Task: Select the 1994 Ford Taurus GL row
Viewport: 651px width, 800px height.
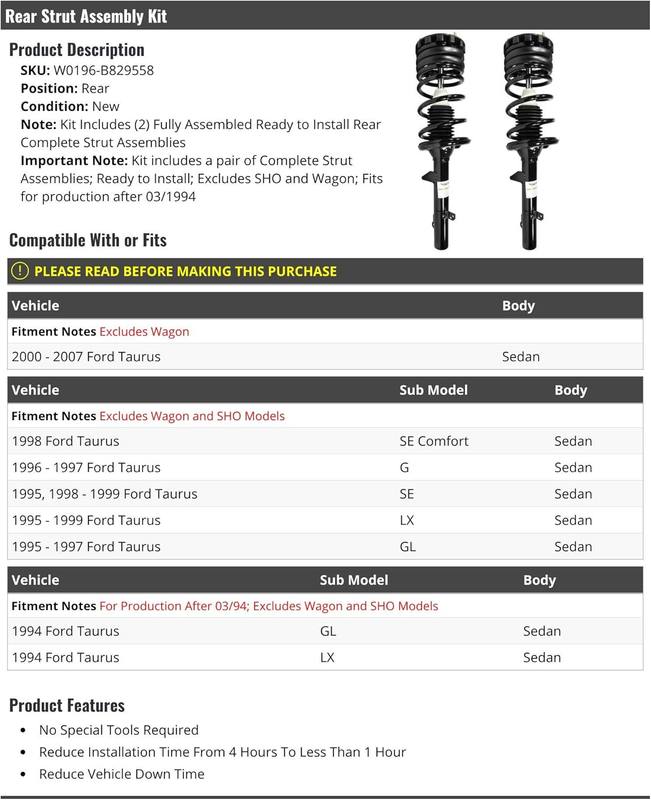Action: (325, 631)
